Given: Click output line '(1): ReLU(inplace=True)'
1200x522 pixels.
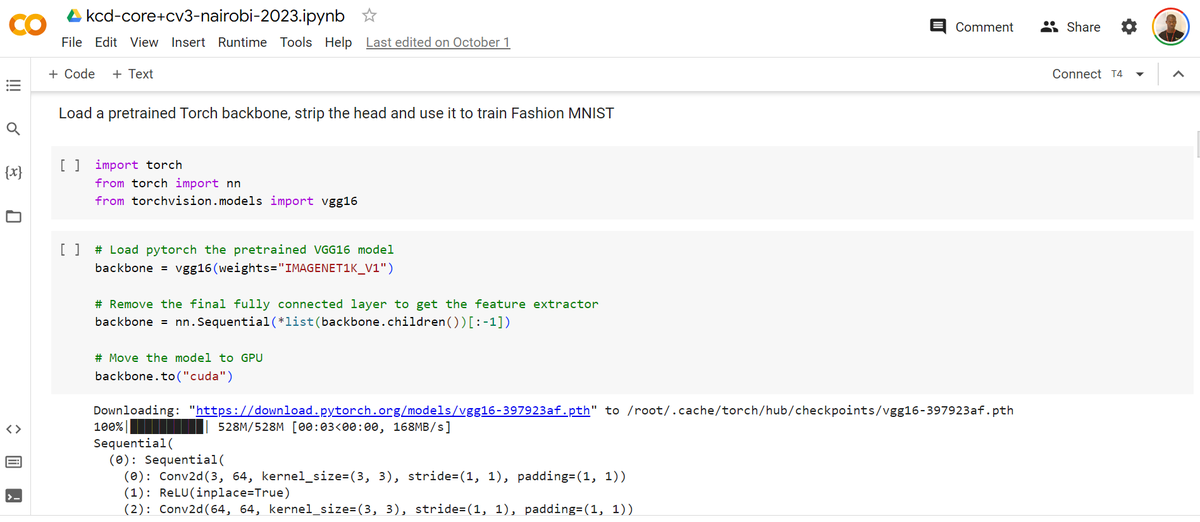Looking at the screenshot, I should click(206, 492).
